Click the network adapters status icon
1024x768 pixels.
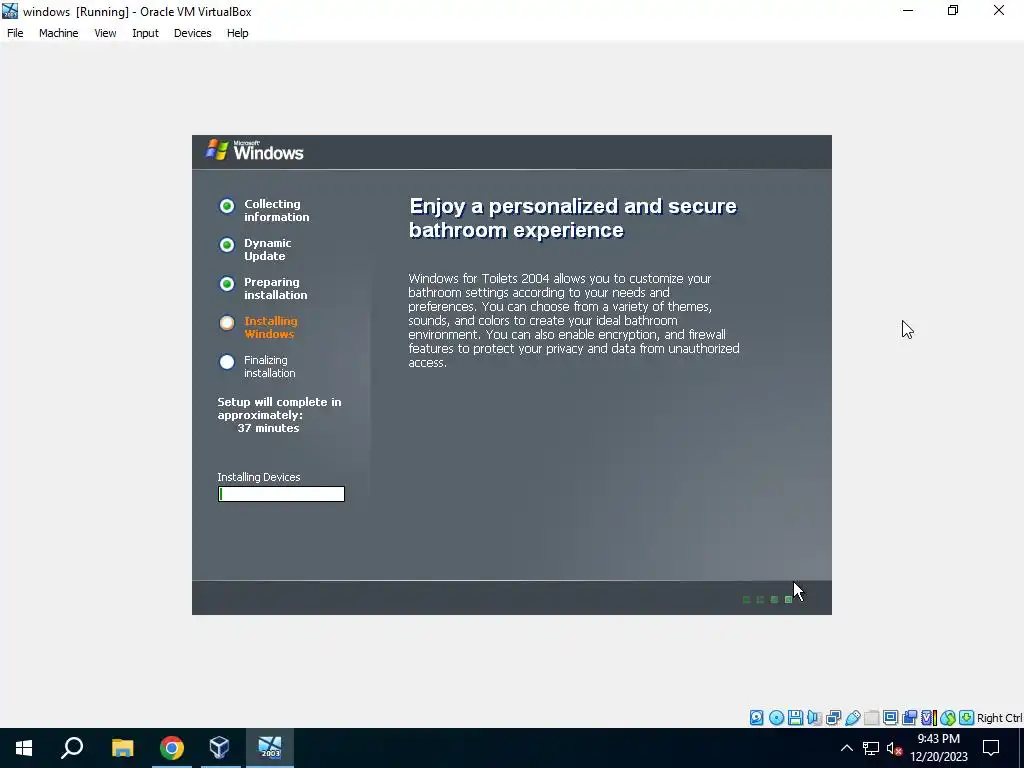point(833,718)
